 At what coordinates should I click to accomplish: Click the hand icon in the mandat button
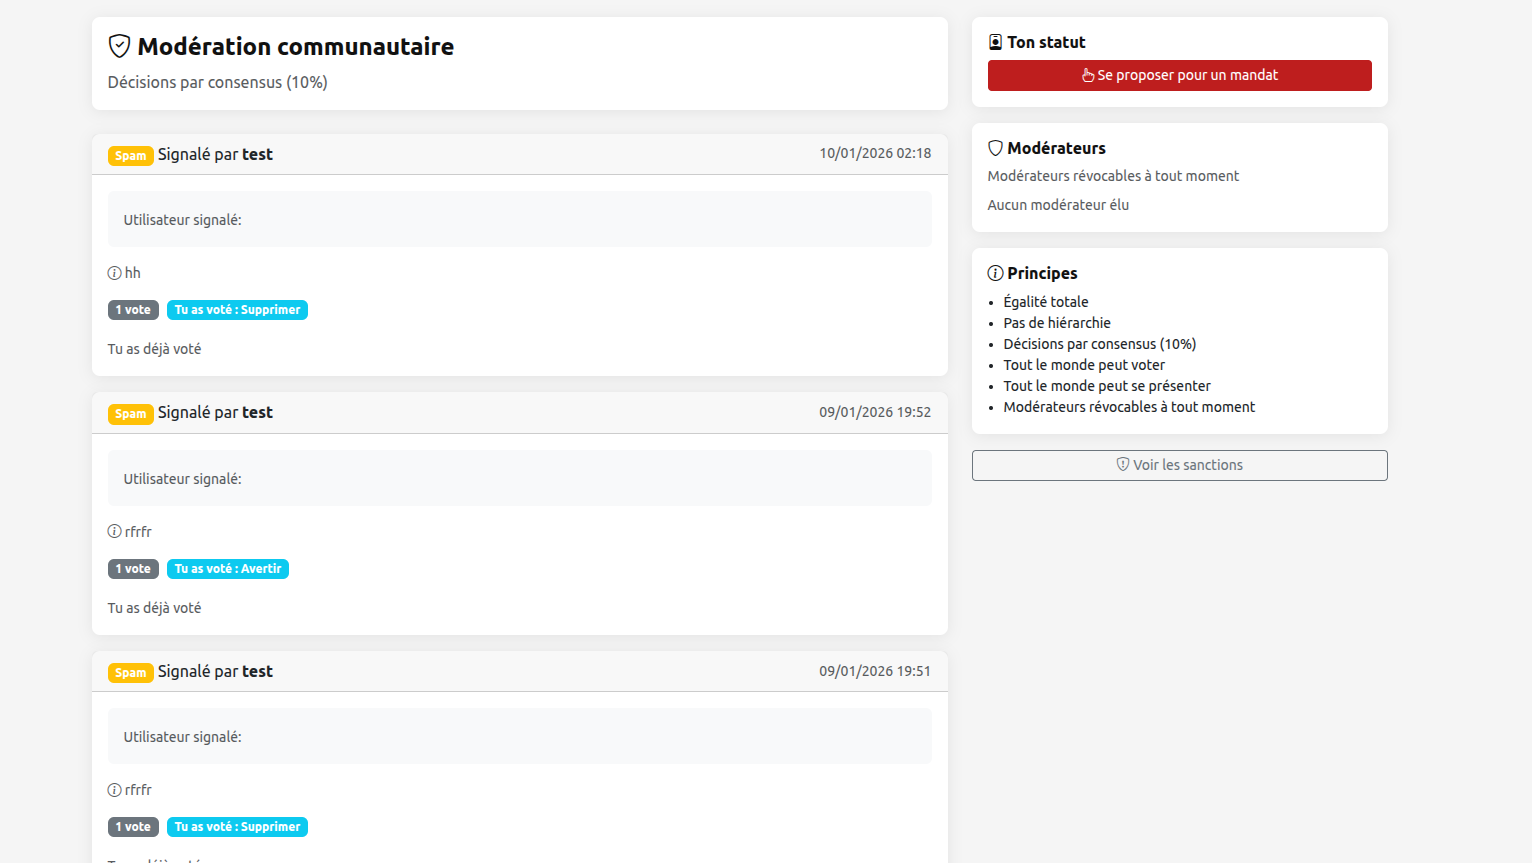(x=1088, y=75)
